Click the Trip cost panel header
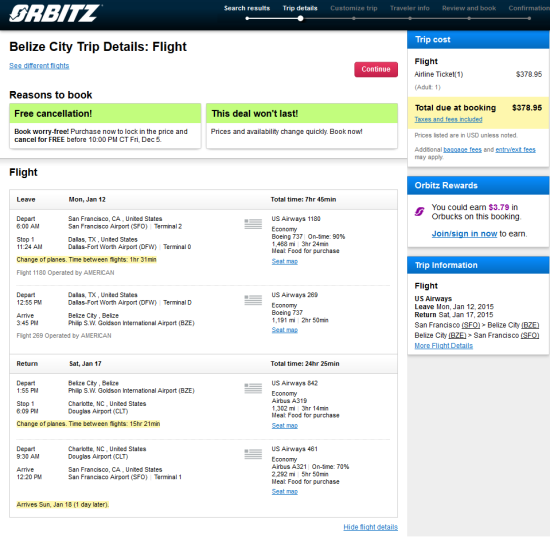The width and height of the screenshot is (550, 537). (x=478, y=39)
